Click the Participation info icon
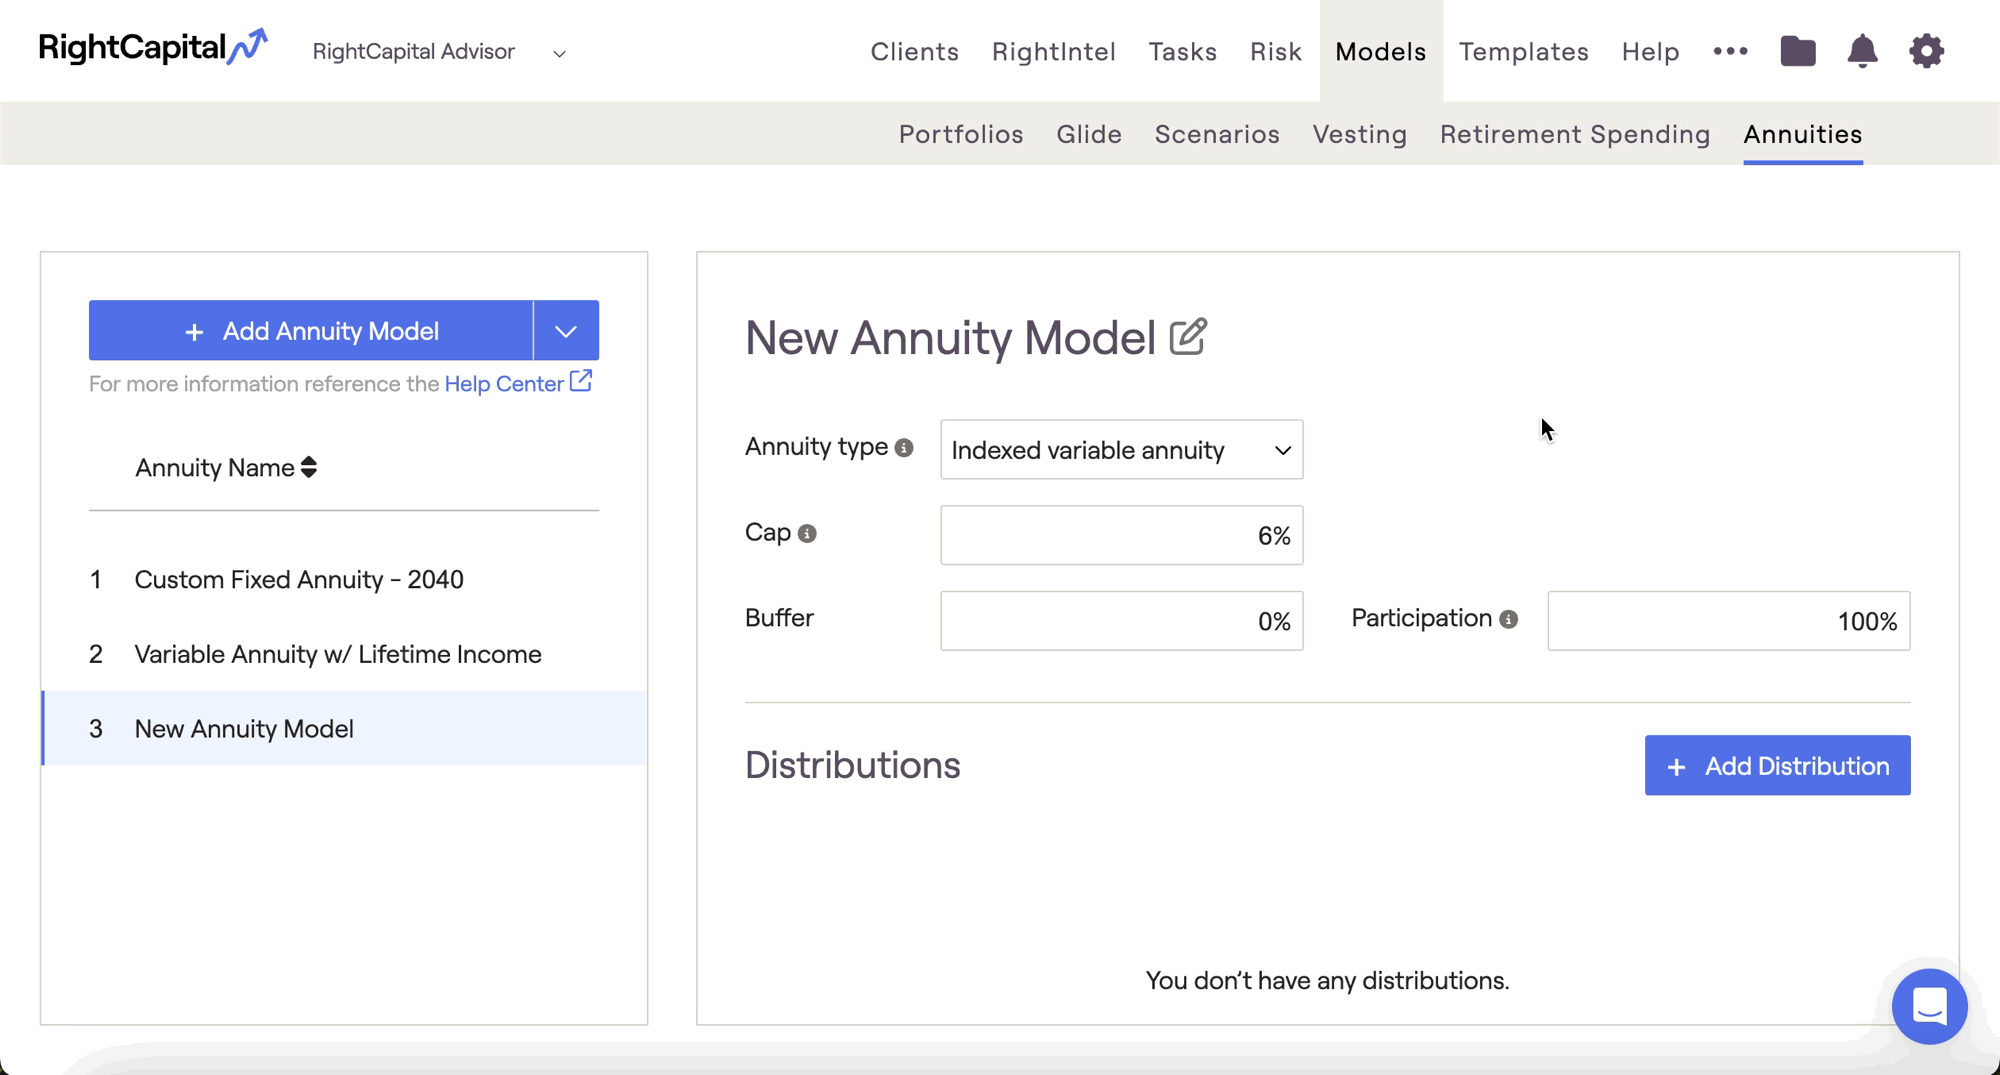The image size is (2000, 1075). click(x=1508, y=620)
